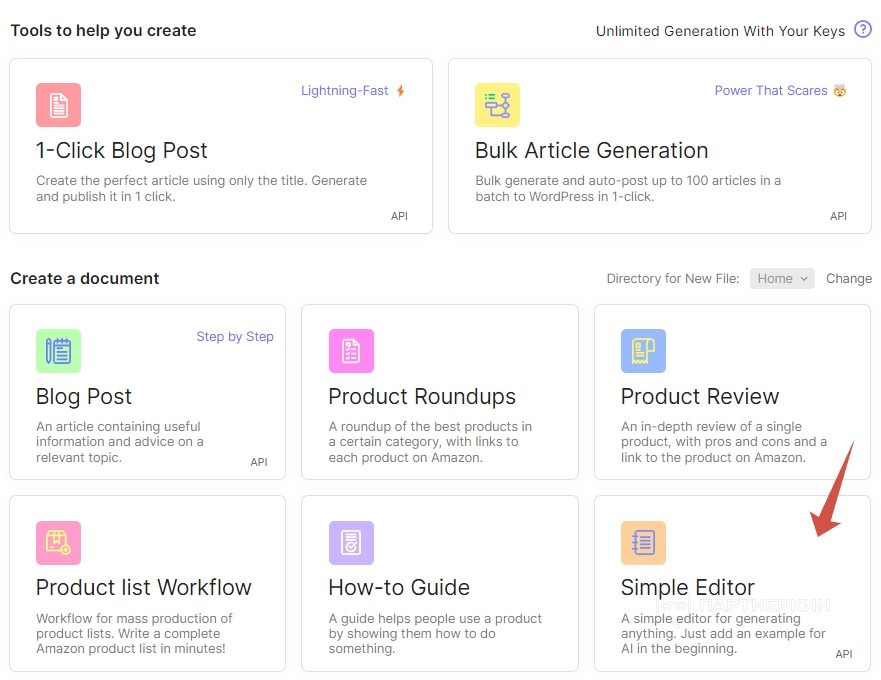Click the Bulk Article Generation workflow icon
881x680 pixels.
(497, 105)
